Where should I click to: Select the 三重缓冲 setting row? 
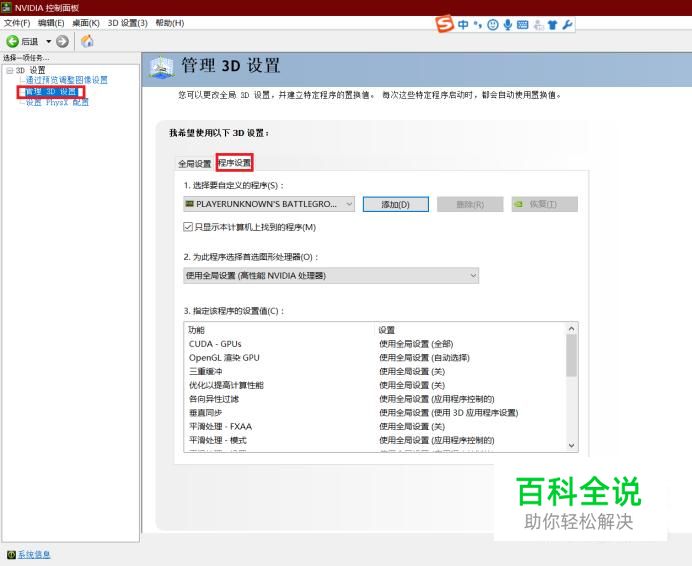(374, 371)
